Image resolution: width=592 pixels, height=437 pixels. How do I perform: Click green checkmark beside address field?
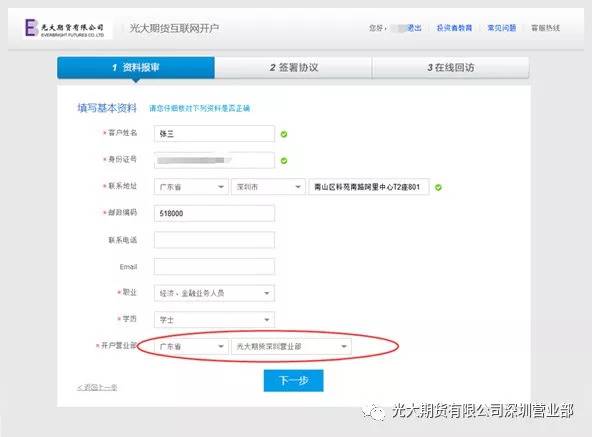[438, 187]
